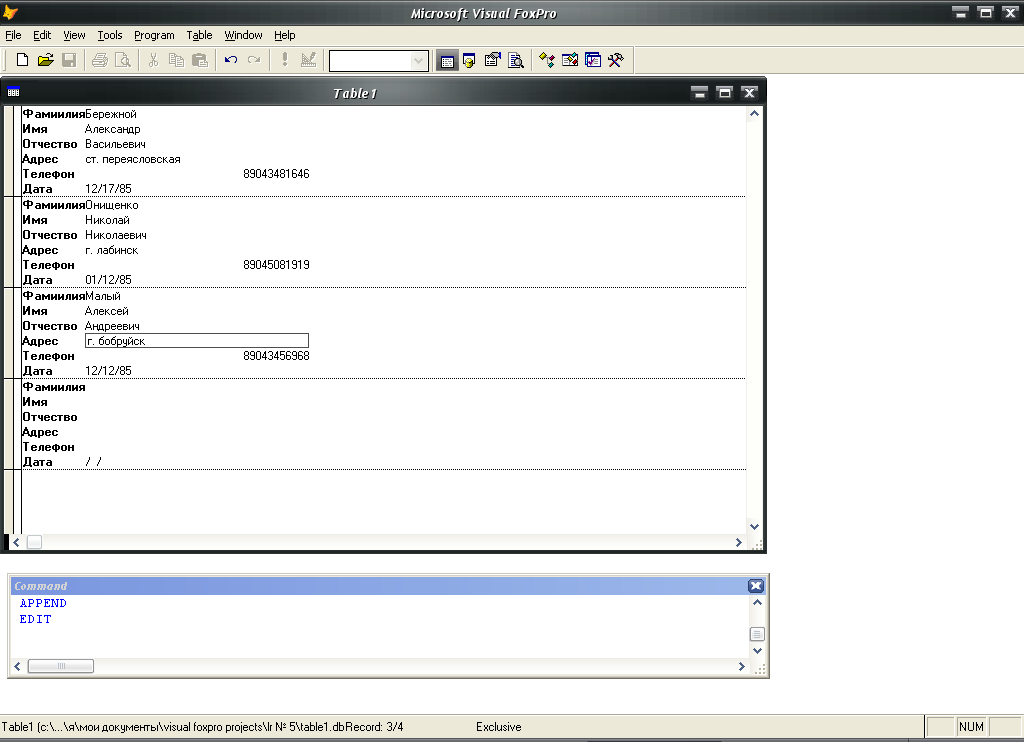The height and width of the screenshot is (742, 1024).
Task: Click the patronymic Андреевич
Action: click(112, 326)
